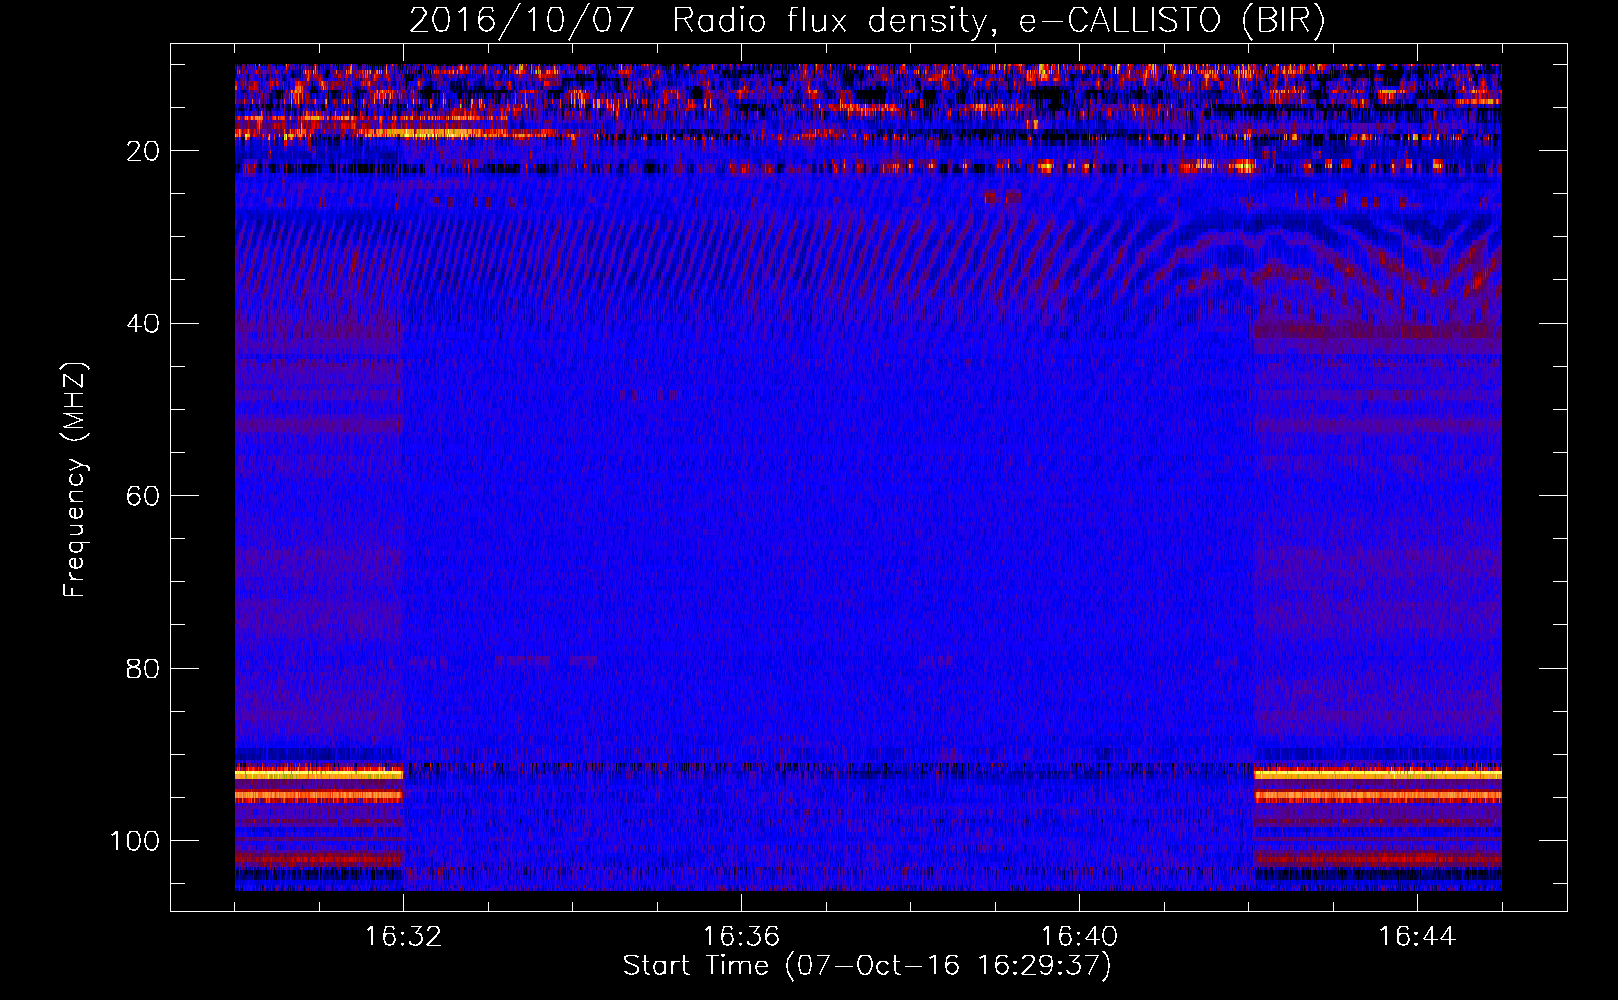
Task: Click the 80 MHz frequency tick label
Action: pyautogui.click(x=143, y=668)
